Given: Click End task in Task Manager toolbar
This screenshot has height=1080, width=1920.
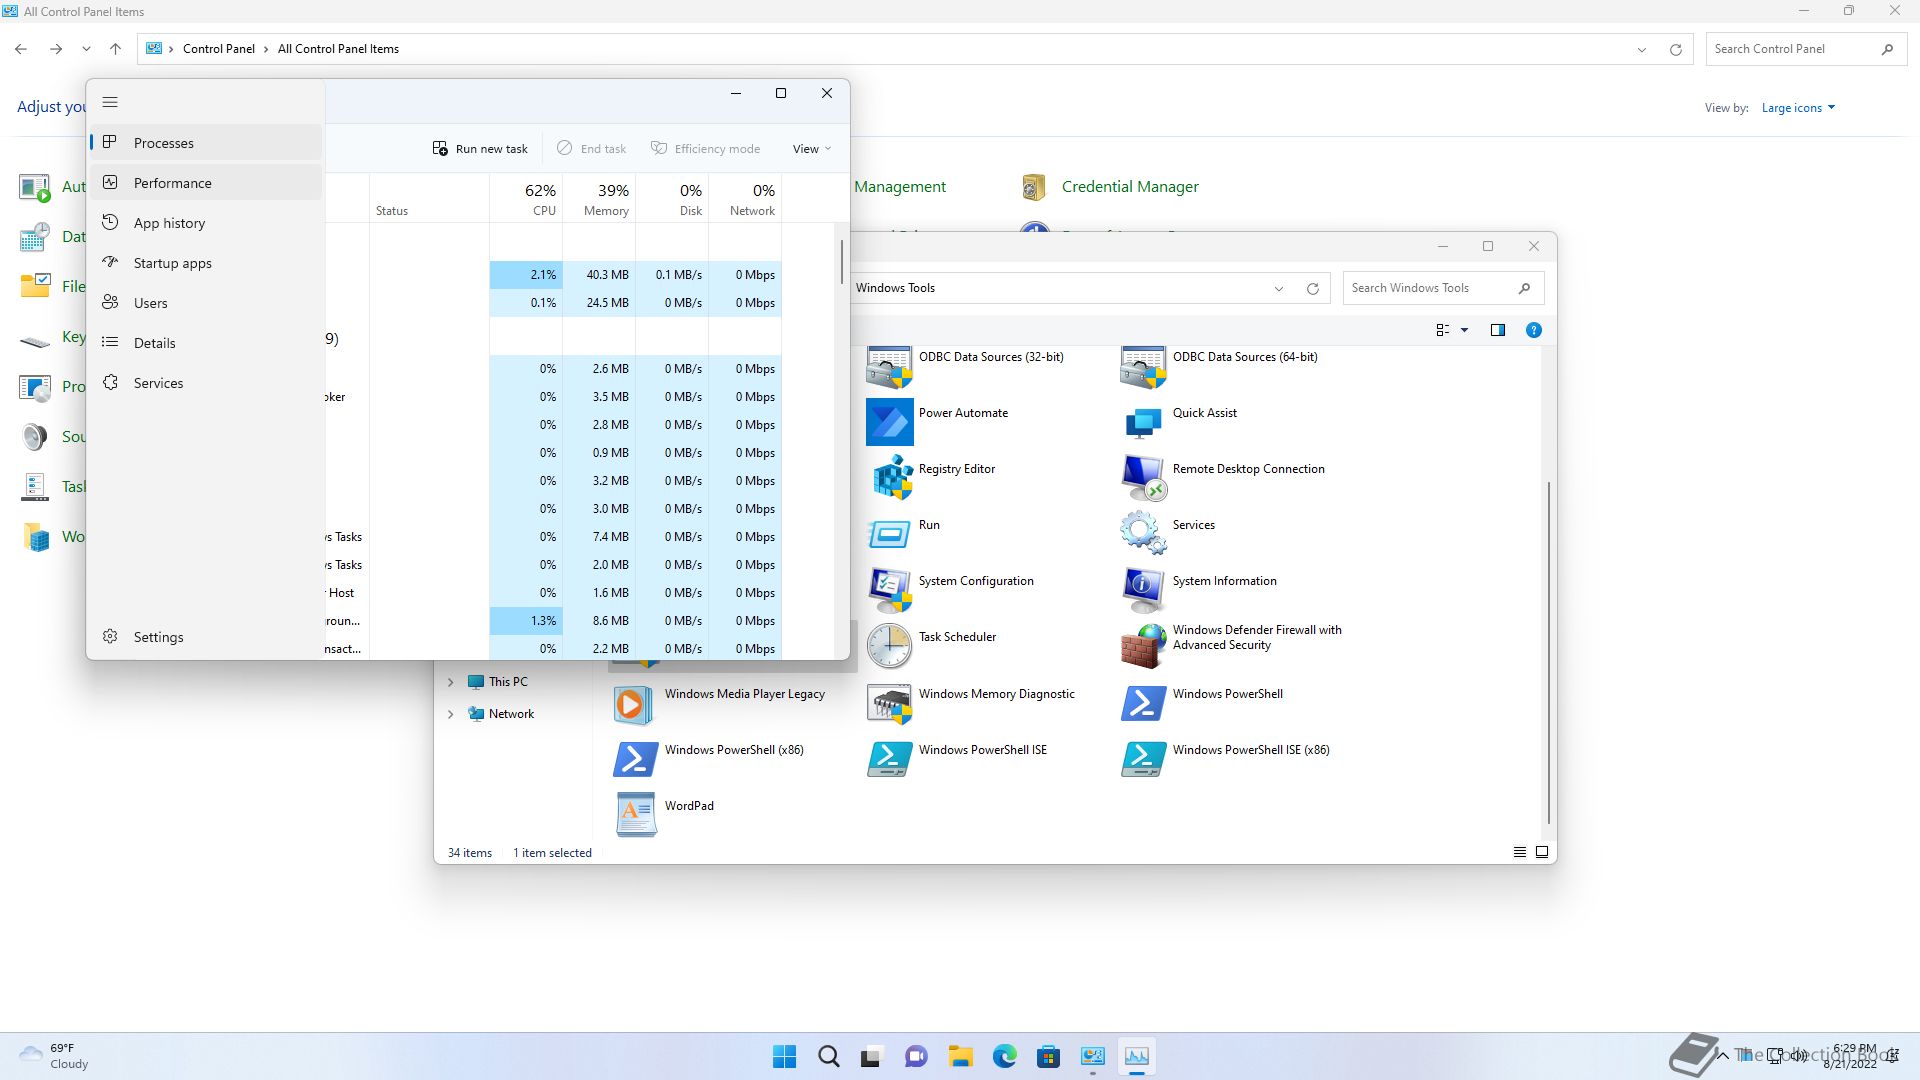Looking at the screenshot, I should pyautogui.click(x=591, y=149).
